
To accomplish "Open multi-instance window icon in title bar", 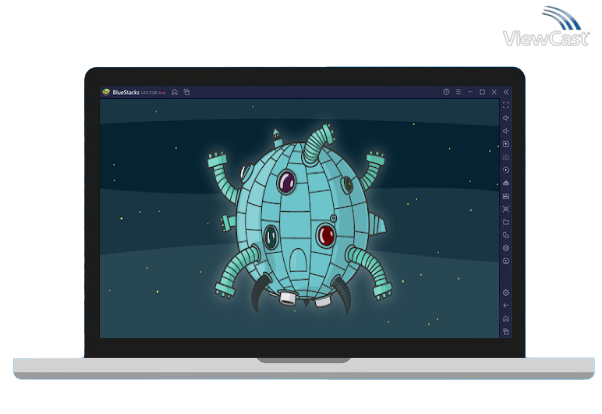I will click(187, 92).
